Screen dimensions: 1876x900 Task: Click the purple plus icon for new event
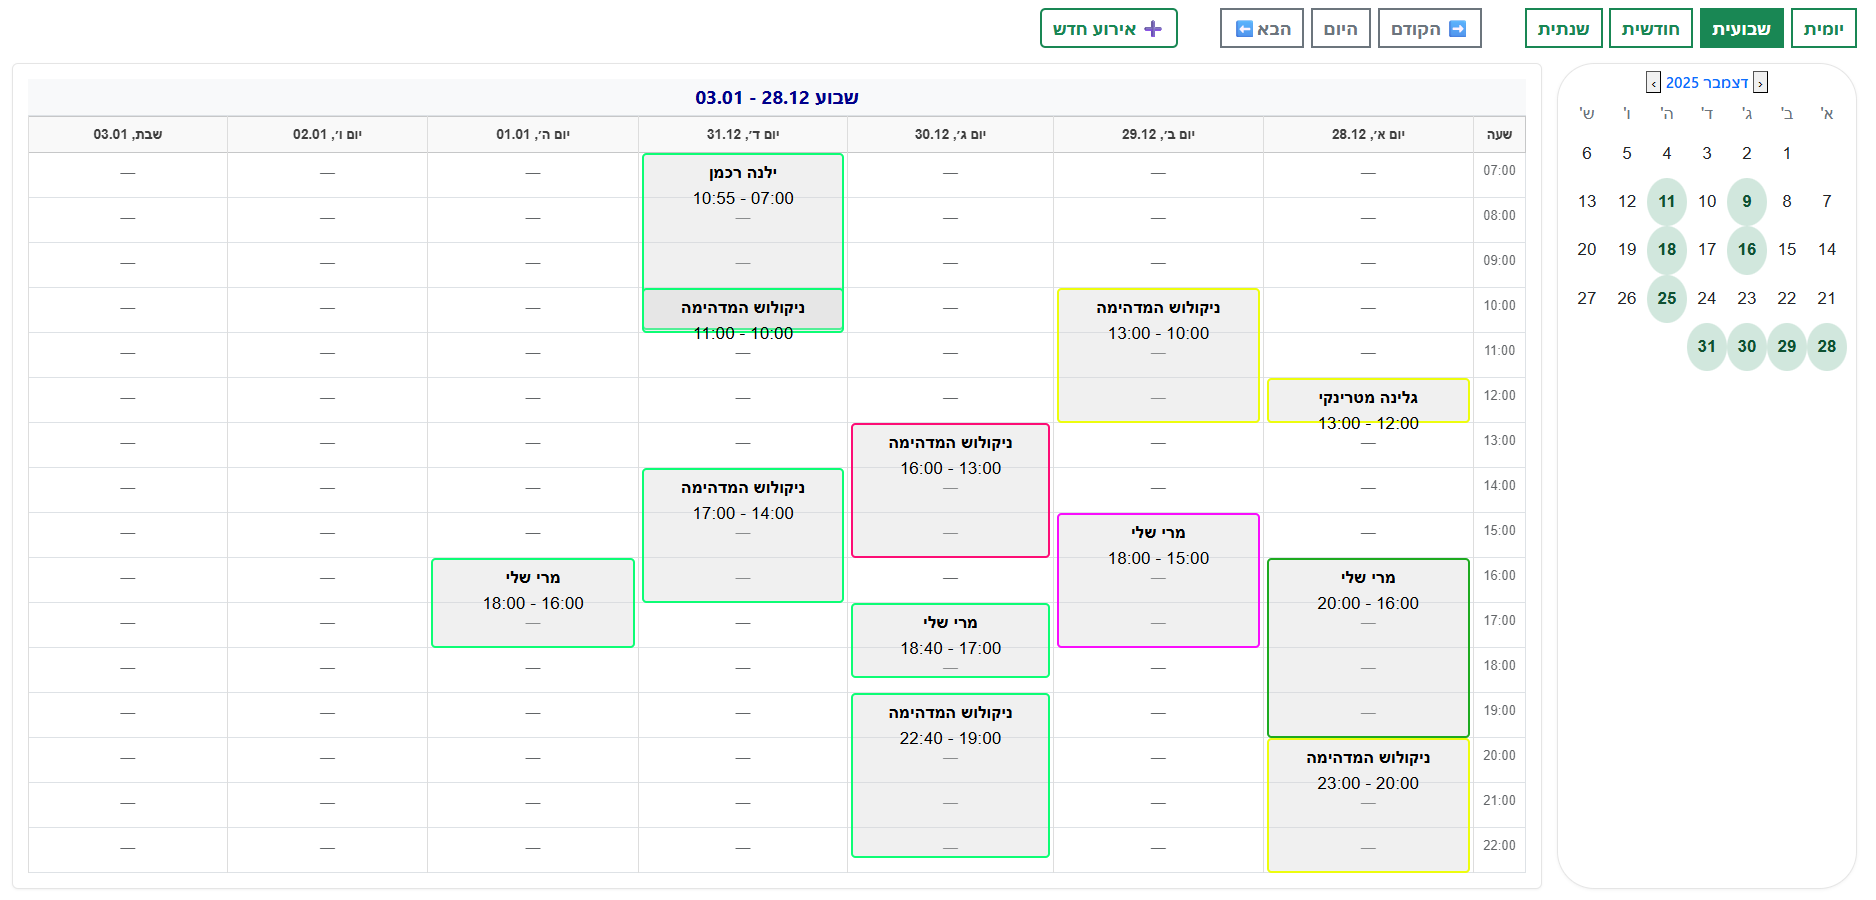coord(1153,29)
